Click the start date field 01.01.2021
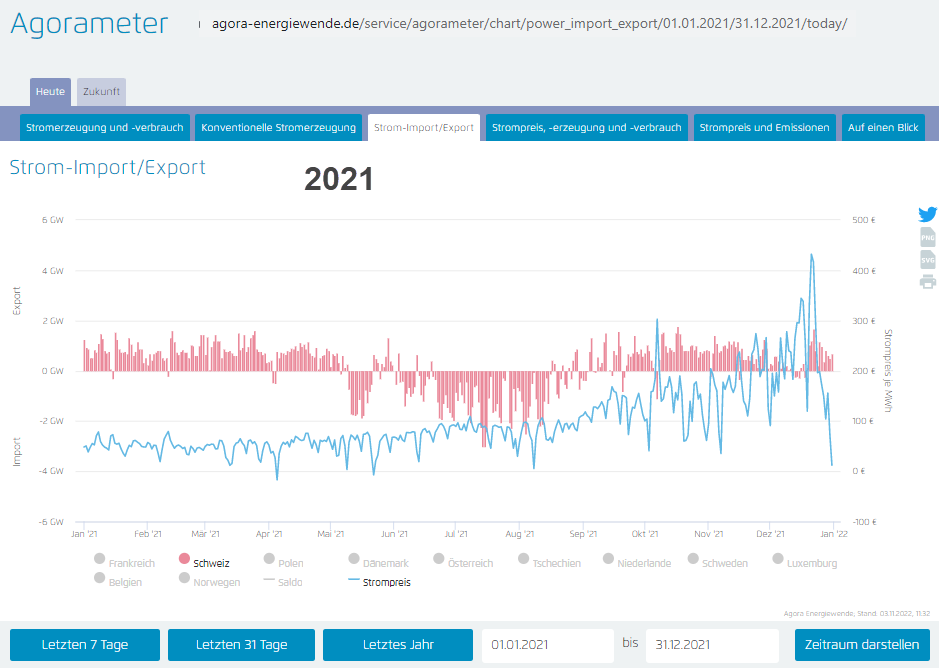Viewport: 939px width, 668px height. [548, 645]
